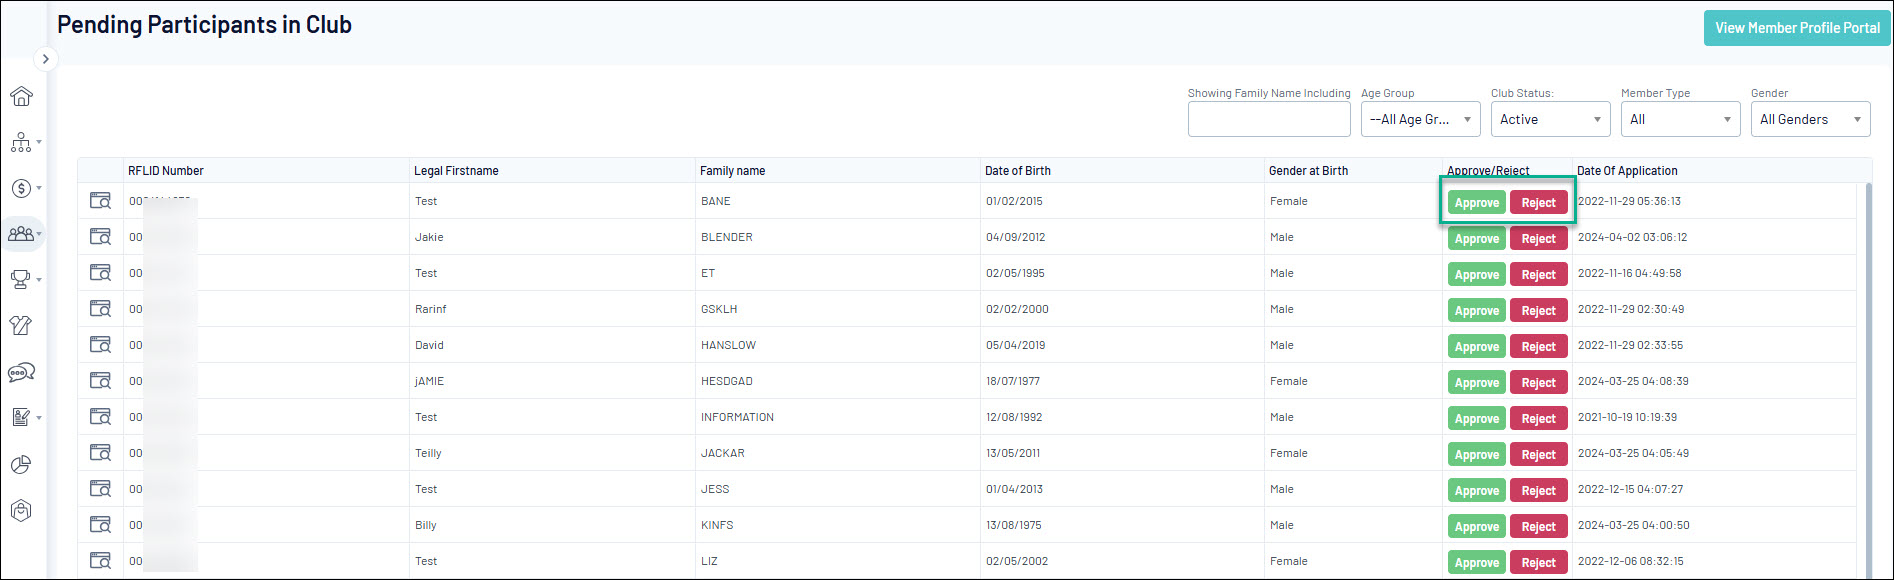Screen dimensions: 1894x580
Task: Open the Member Type dropdown
Action: [x=1681, y=119]
